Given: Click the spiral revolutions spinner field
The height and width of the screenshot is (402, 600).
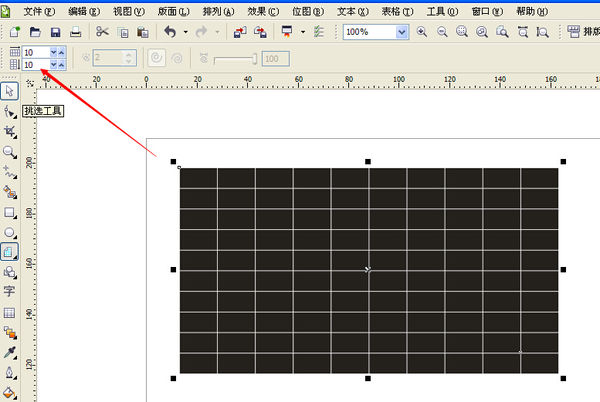Looking at the screenshot, I should click(x=114, y=58).
